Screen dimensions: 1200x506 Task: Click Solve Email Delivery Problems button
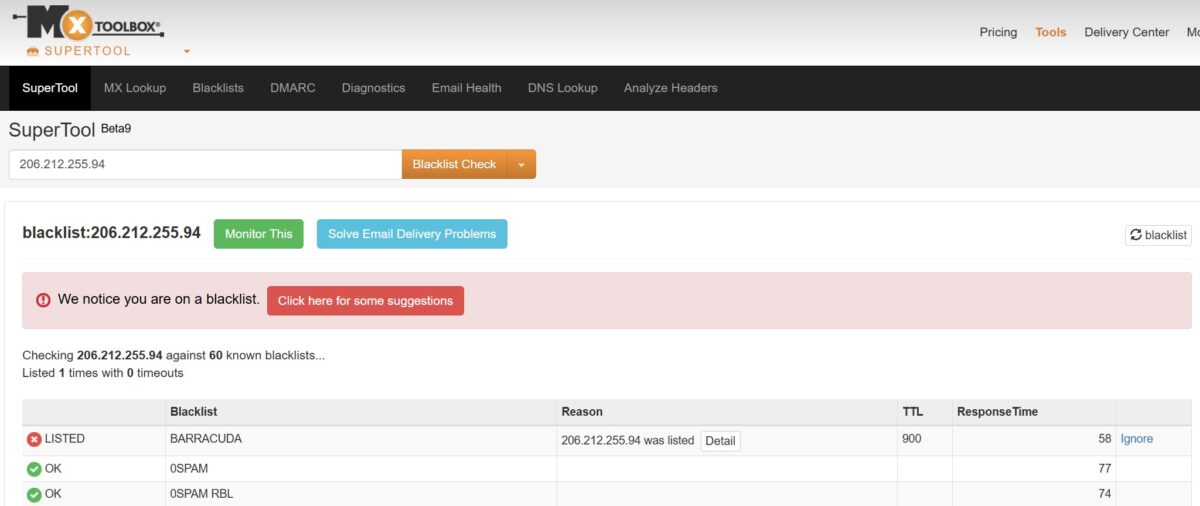(412, 234)
